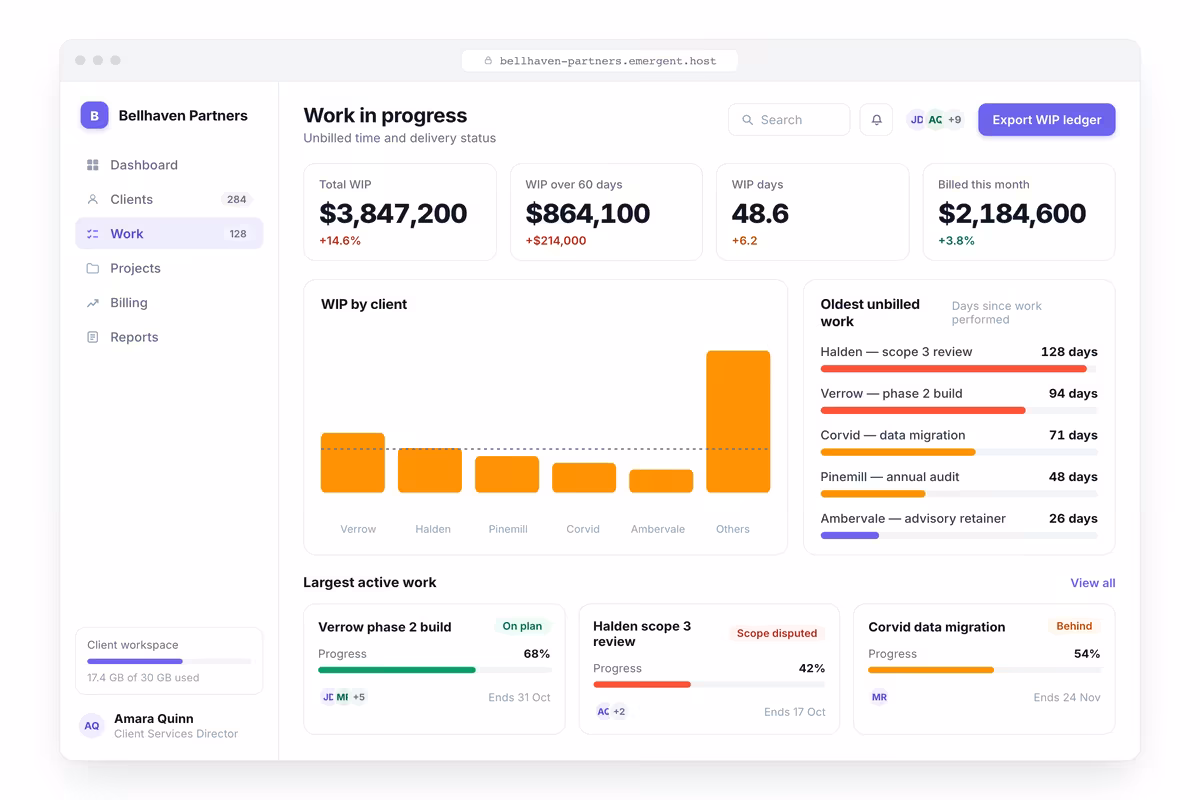
Task: Click the Behind status tag
Action: (x=1074, y=626)
